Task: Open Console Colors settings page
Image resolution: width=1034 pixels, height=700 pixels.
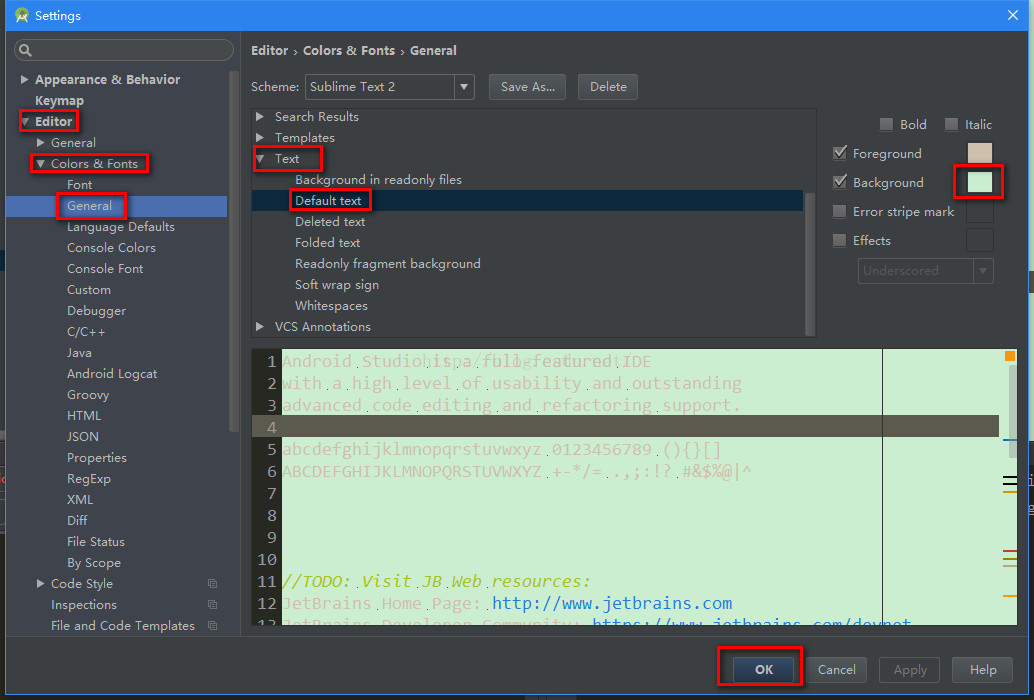Action: click(111, 248)
